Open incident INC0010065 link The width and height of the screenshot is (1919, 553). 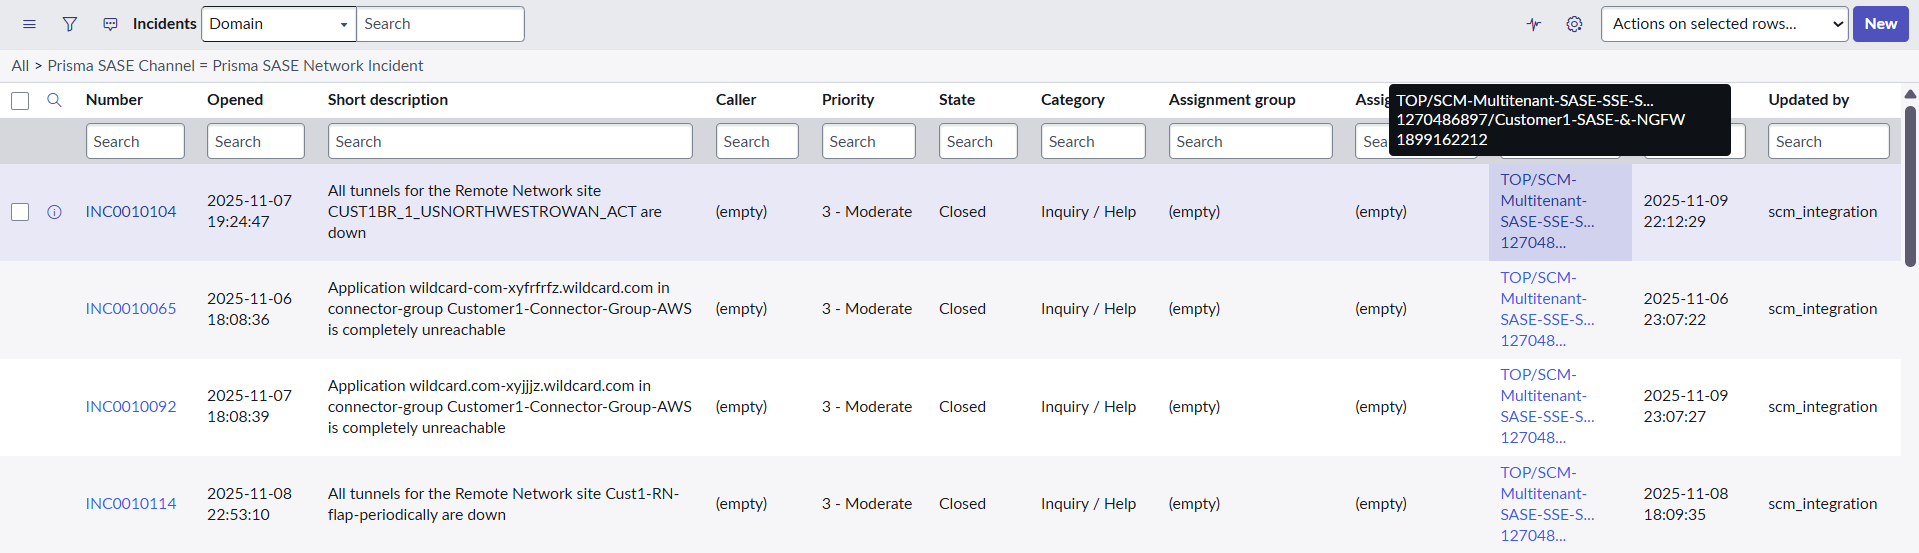[131, 309]
